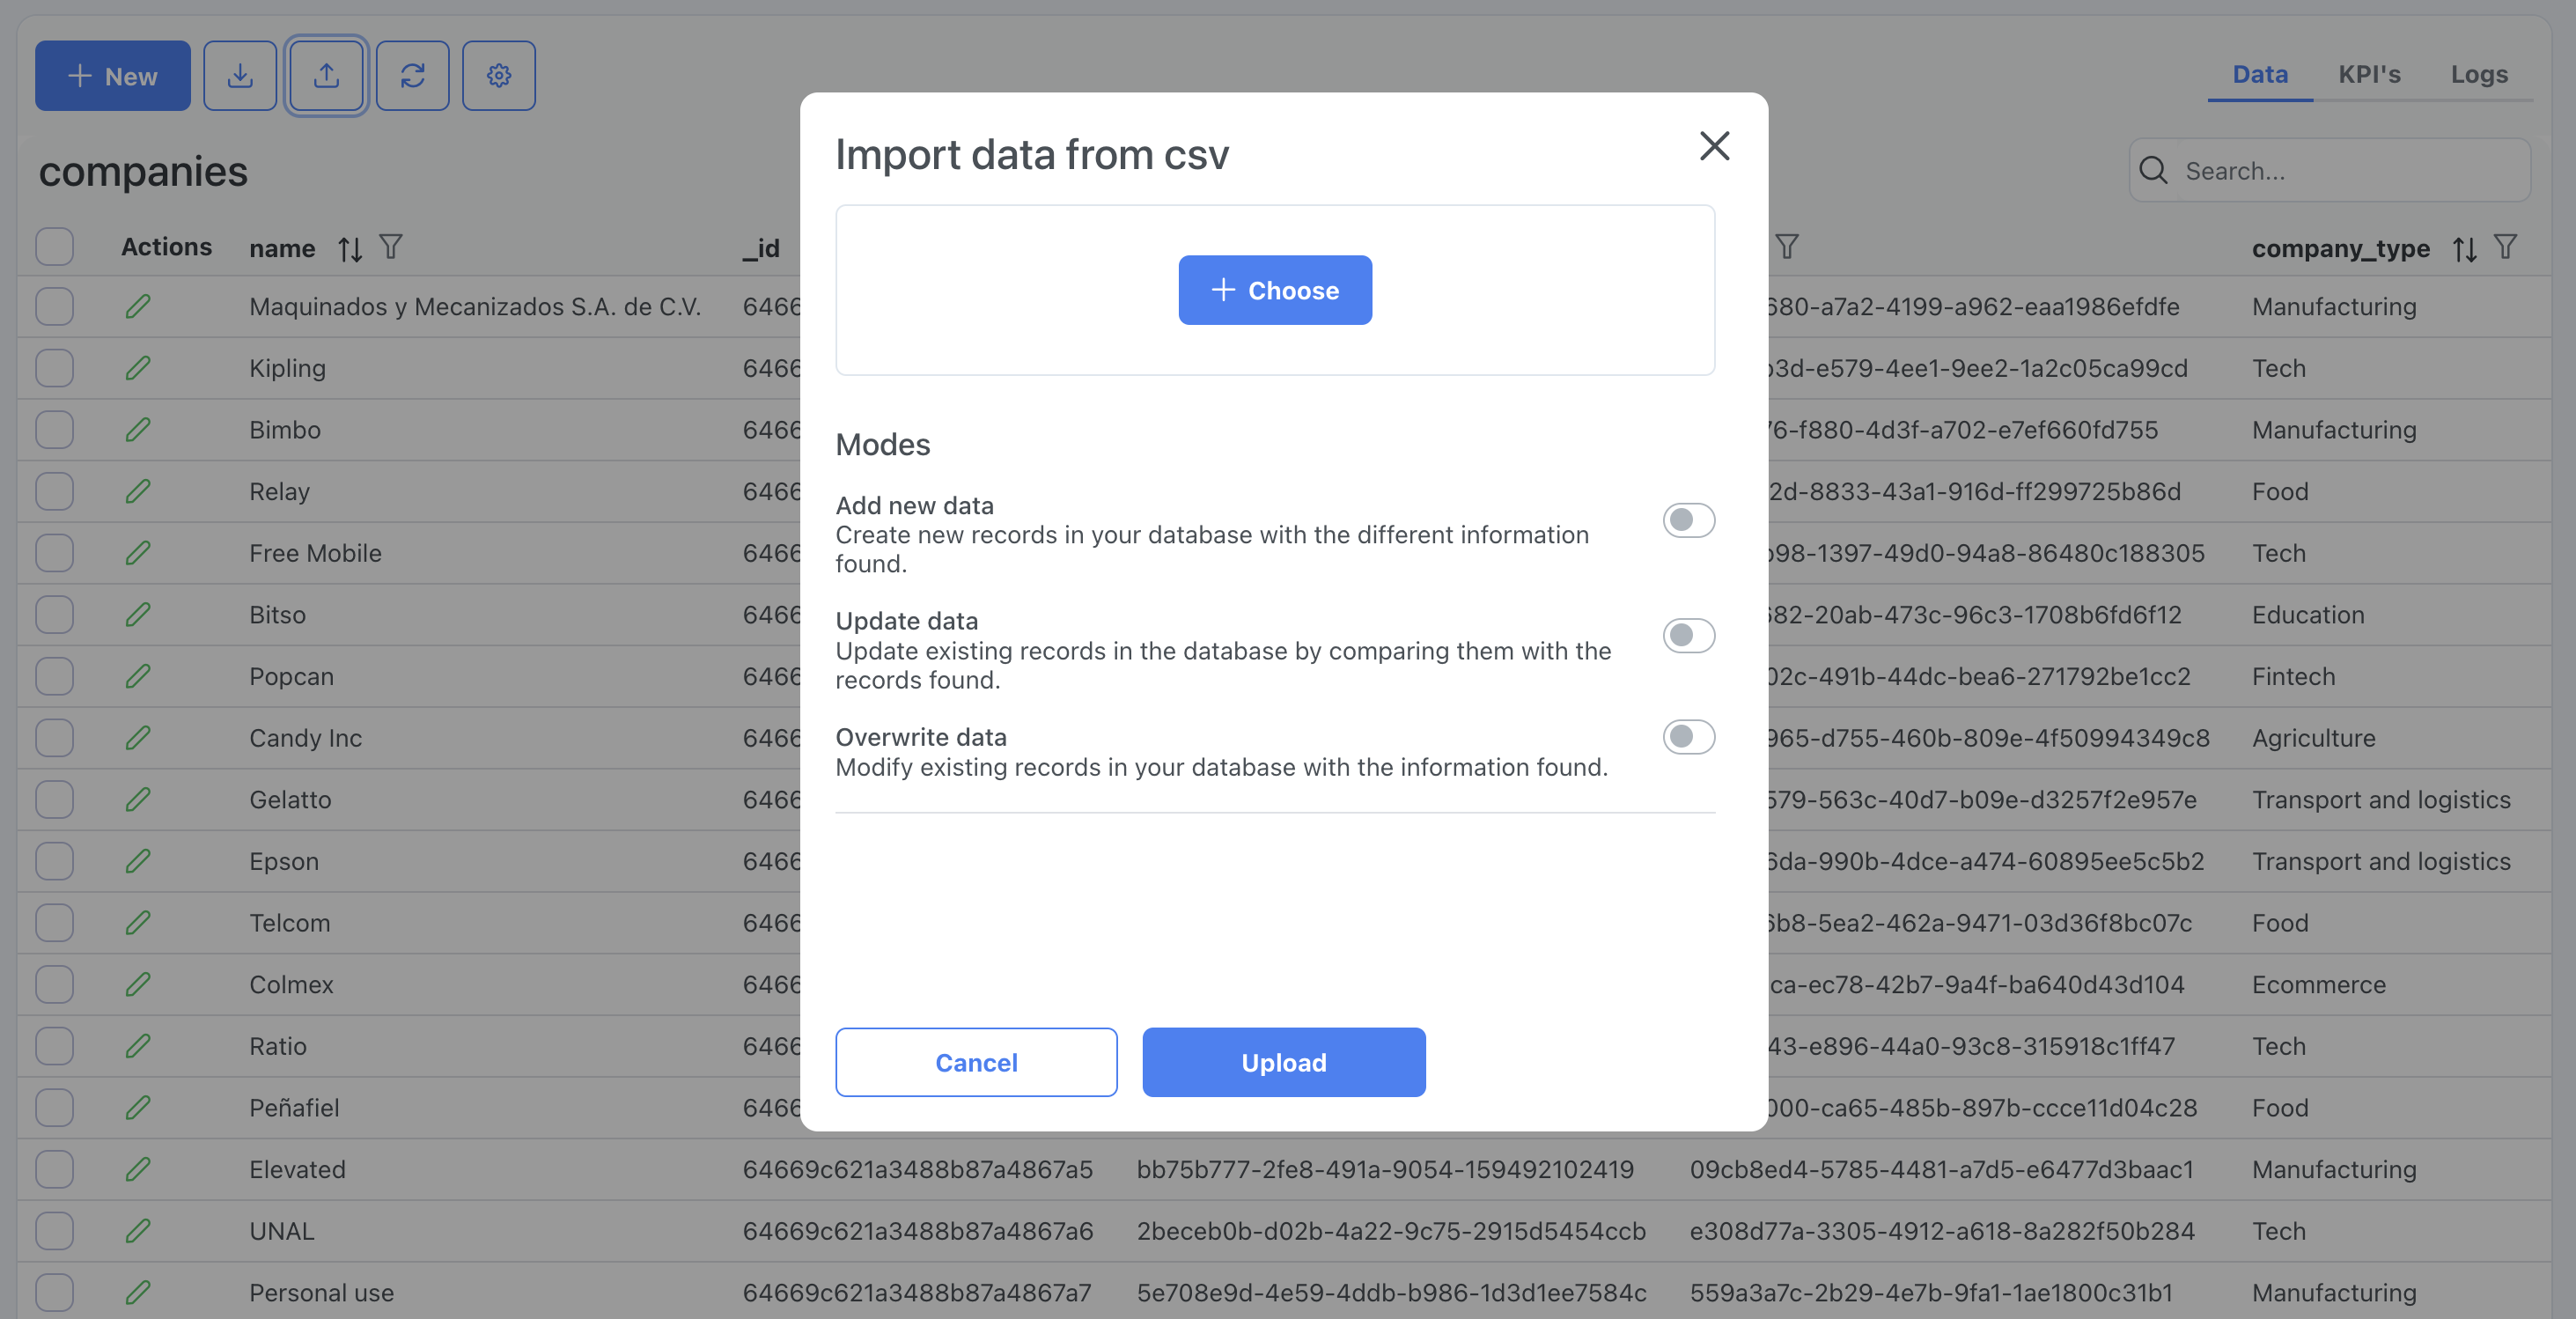This screenshot has width=2576, height=1319.
Task: Open the settings gear icon
Action: tap(499, 76)
